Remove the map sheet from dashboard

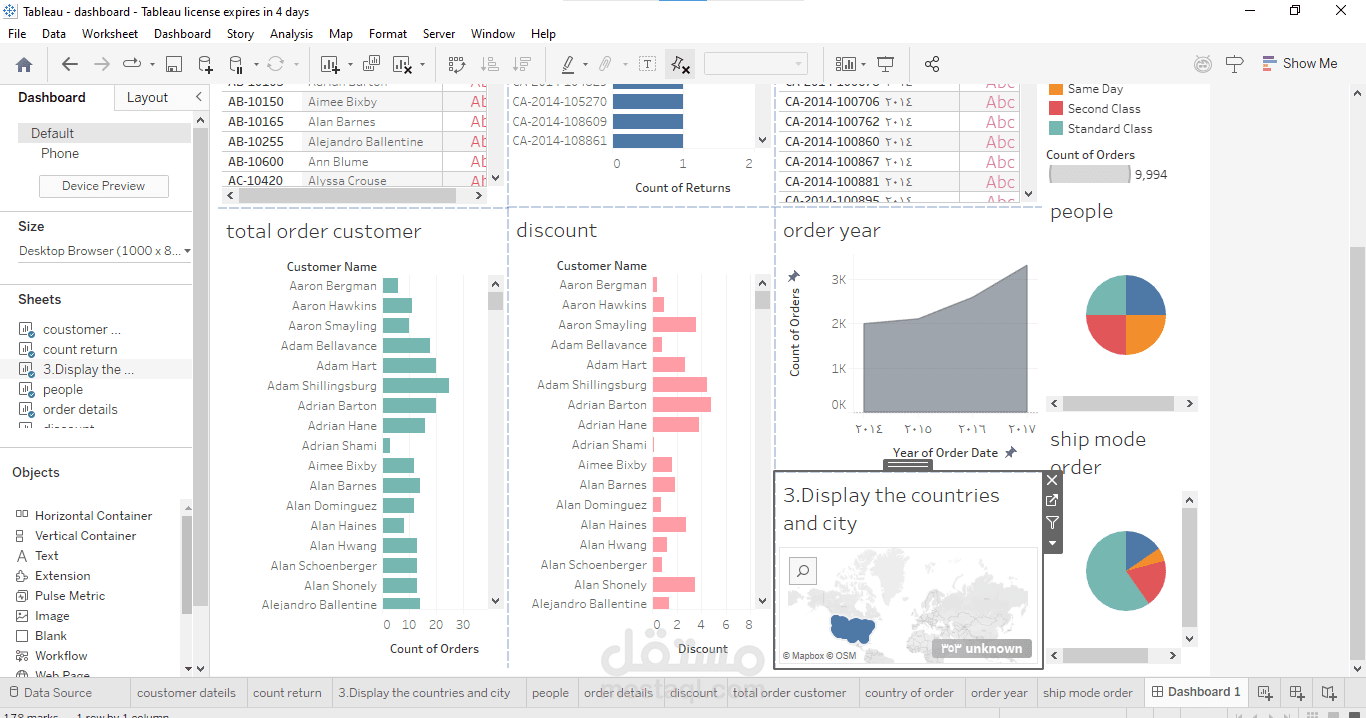pyautogui.click(x=1052, y=480)
